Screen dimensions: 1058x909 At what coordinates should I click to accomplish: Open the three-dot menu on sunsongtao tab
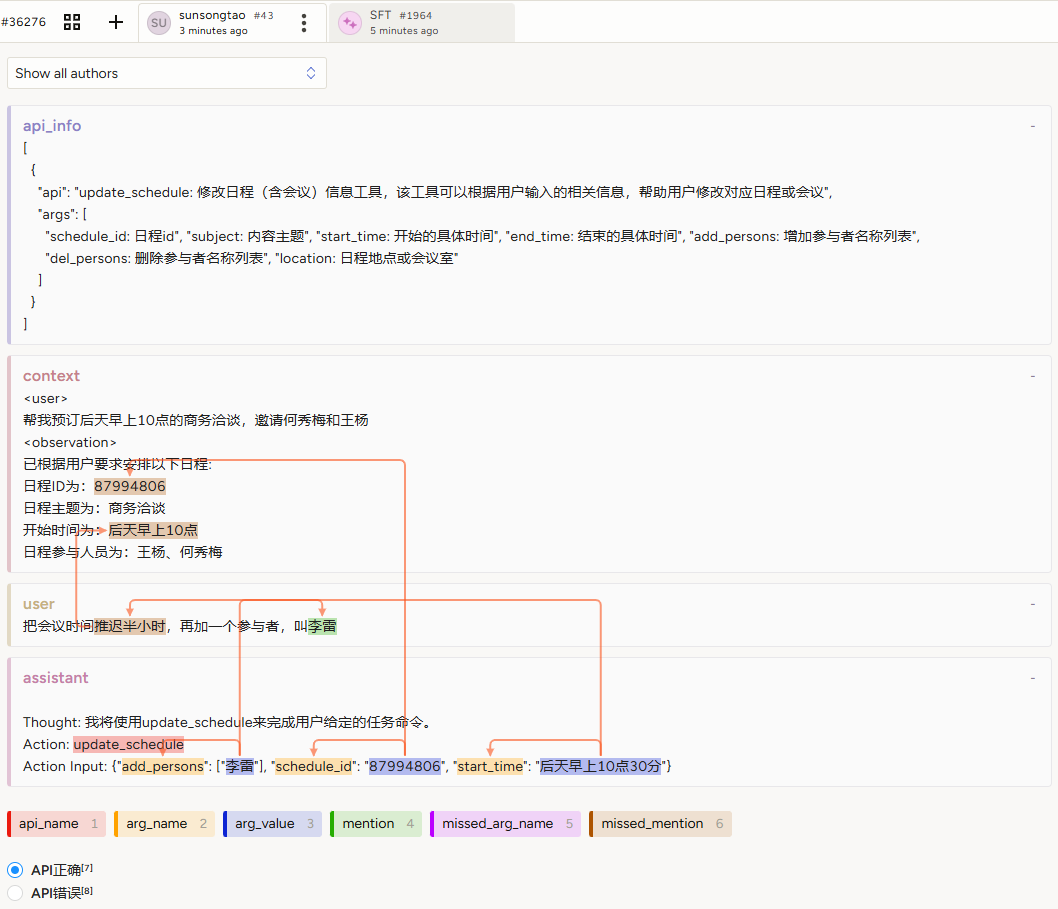[x=304, y=23]
